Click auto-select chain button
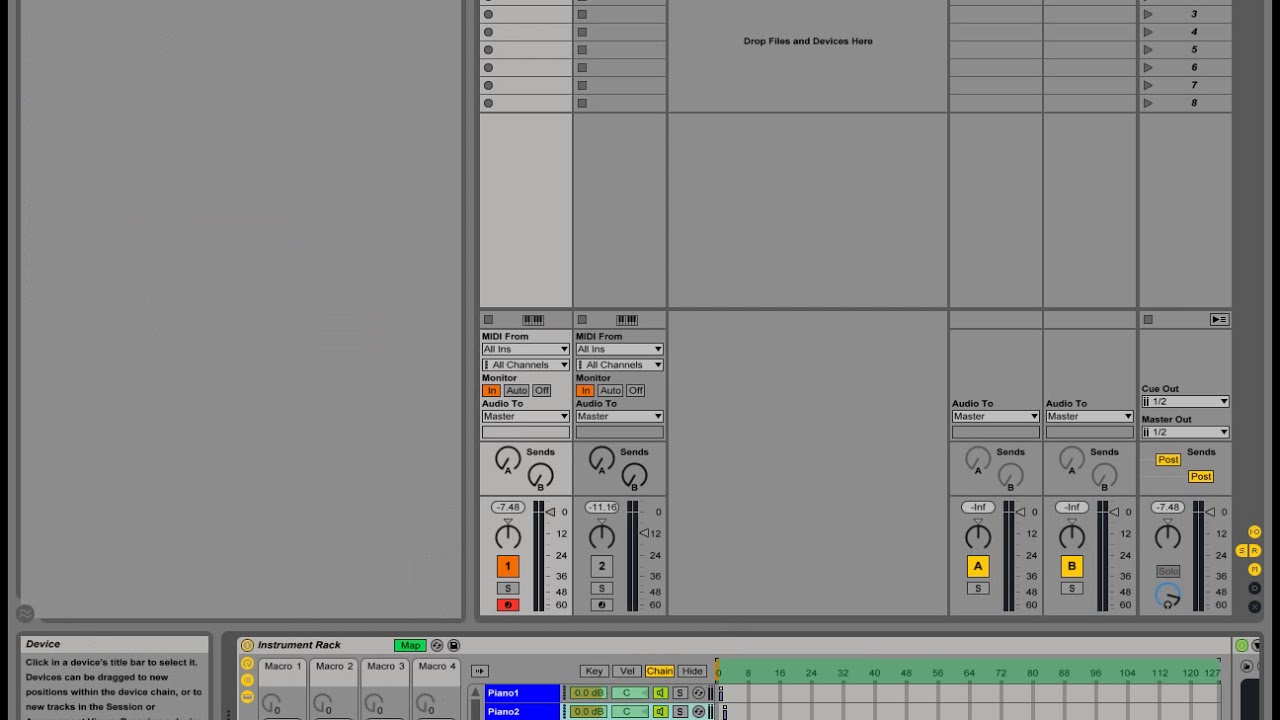This screenshot has width=1280, height=720. pyautogui.click(x=480, y=671)
